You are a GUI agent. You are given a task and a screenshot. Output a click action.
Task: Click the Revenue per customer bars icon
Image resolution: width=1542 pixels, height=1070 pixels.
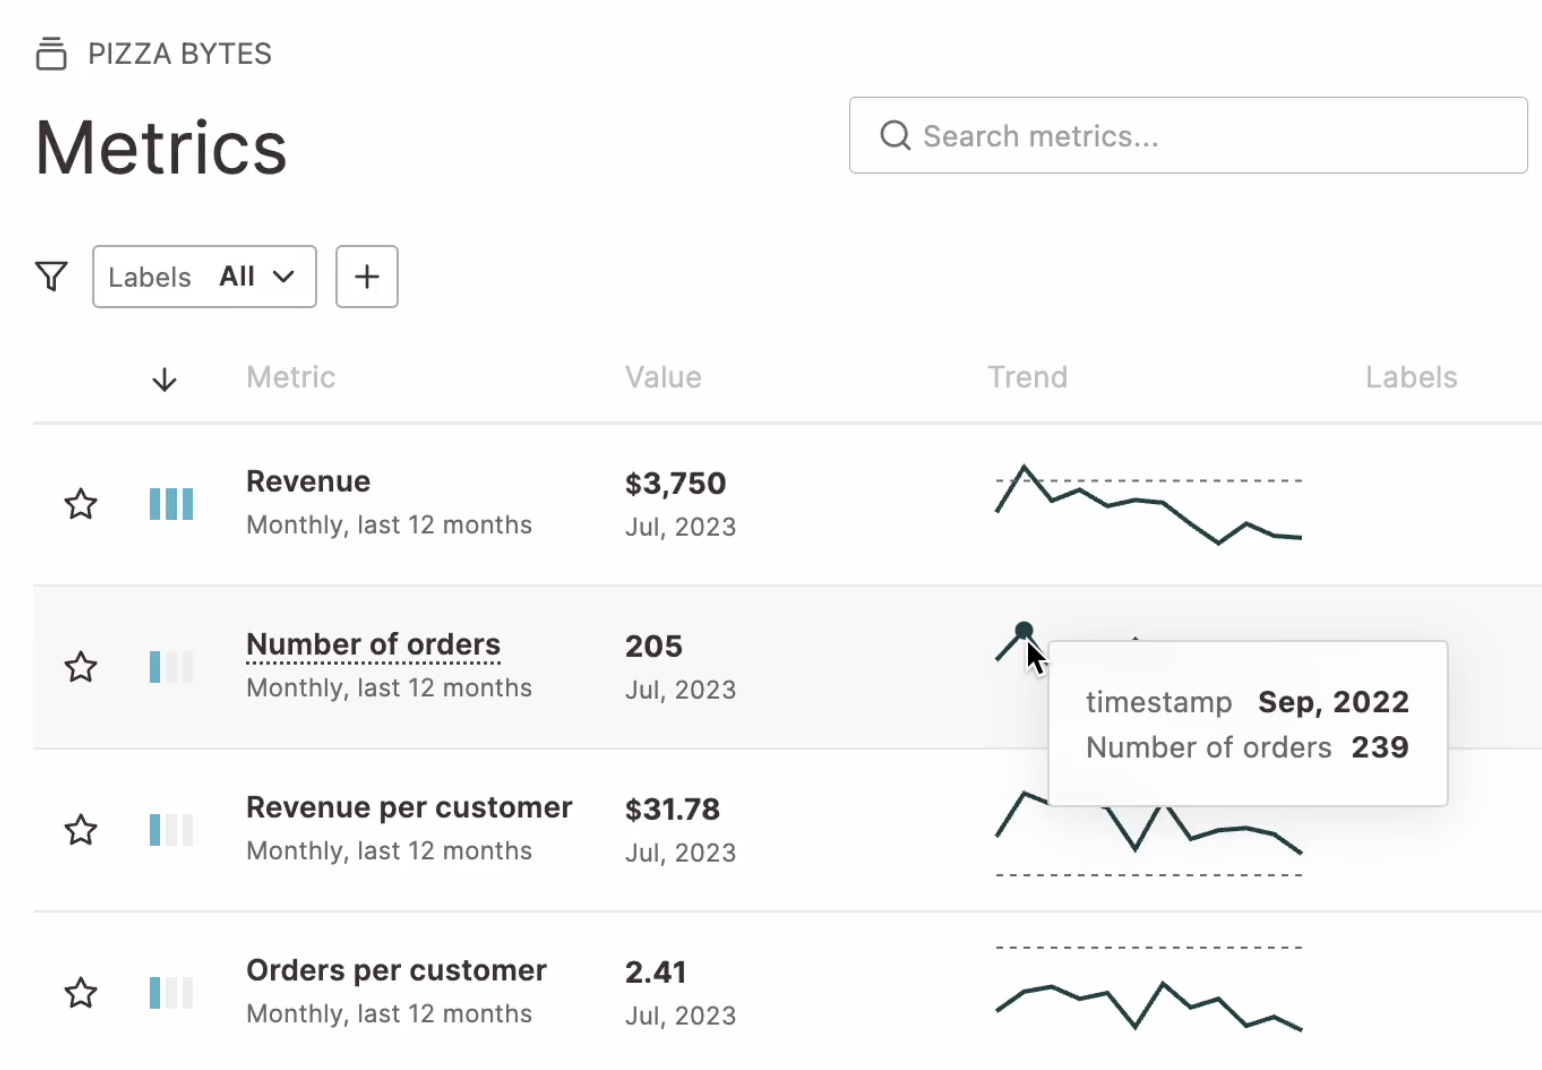[171, 830]
